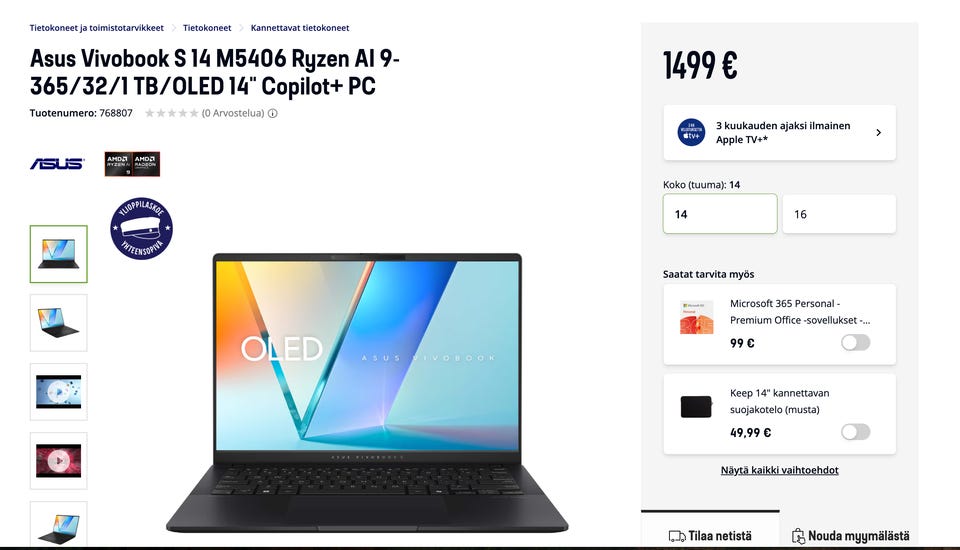This screenshot has width=960, height=550.
Task: Click the Microsoft 365 Personal product image
Action: click(x=697, y=317)
